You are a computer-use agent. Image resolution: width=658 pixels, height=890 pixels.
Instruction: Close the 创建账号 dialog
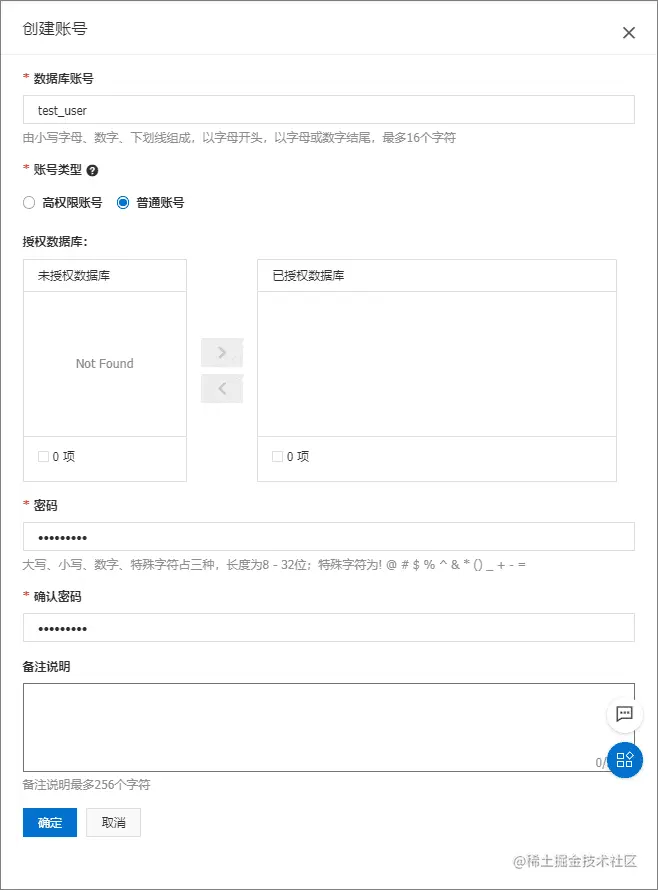click(628, 33)
